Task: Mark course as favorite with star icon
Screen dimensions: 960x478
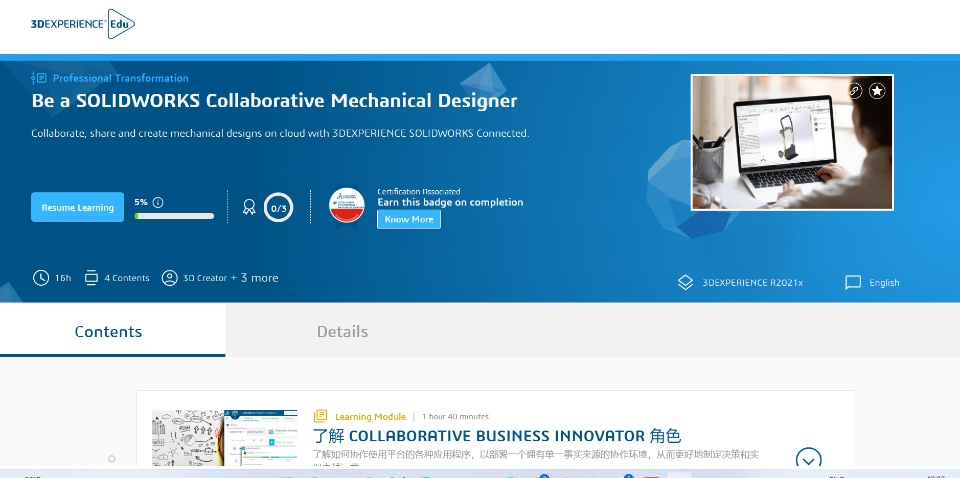Action: click(x=877, y=91)
